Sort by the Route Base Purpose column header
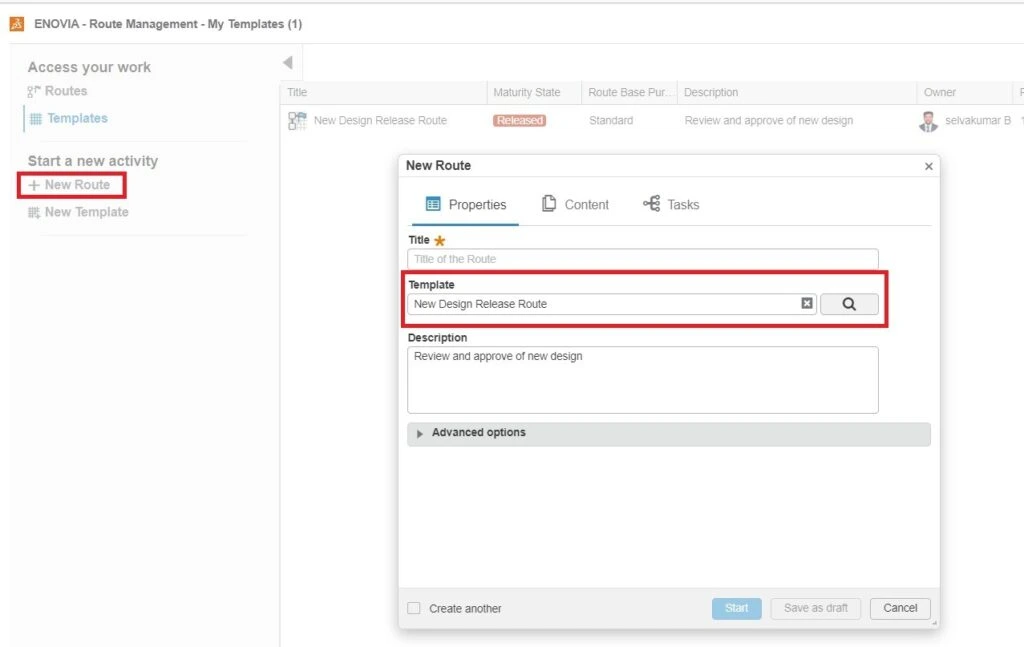 pos(630,92)
